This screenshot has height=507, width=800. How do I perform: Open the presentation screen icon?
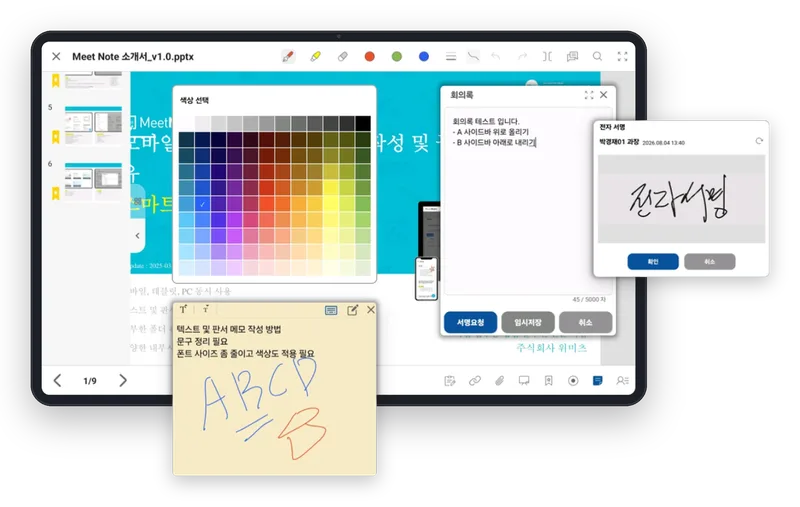524,381
